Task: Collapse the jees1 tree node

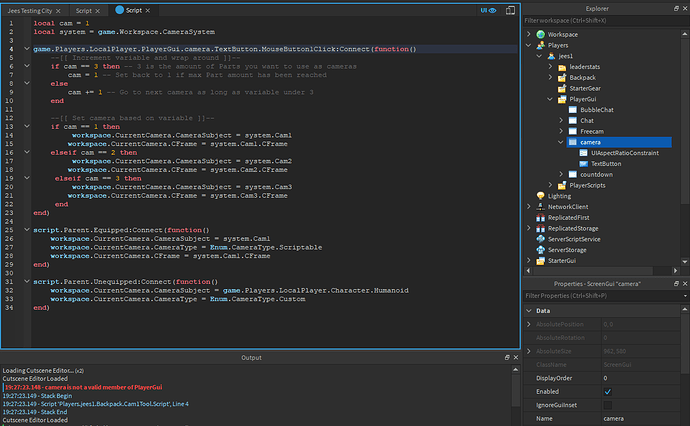Action: tap(539, 56)
